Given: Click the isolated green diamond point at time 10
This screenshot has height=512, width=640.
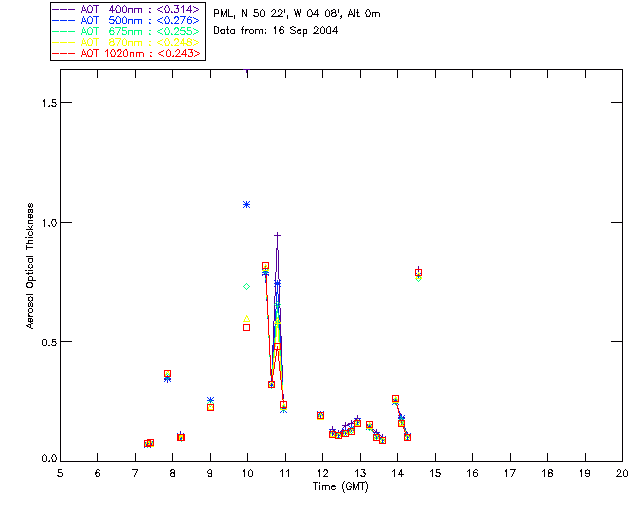Looking at the screenshot, I should pos(247,287).
